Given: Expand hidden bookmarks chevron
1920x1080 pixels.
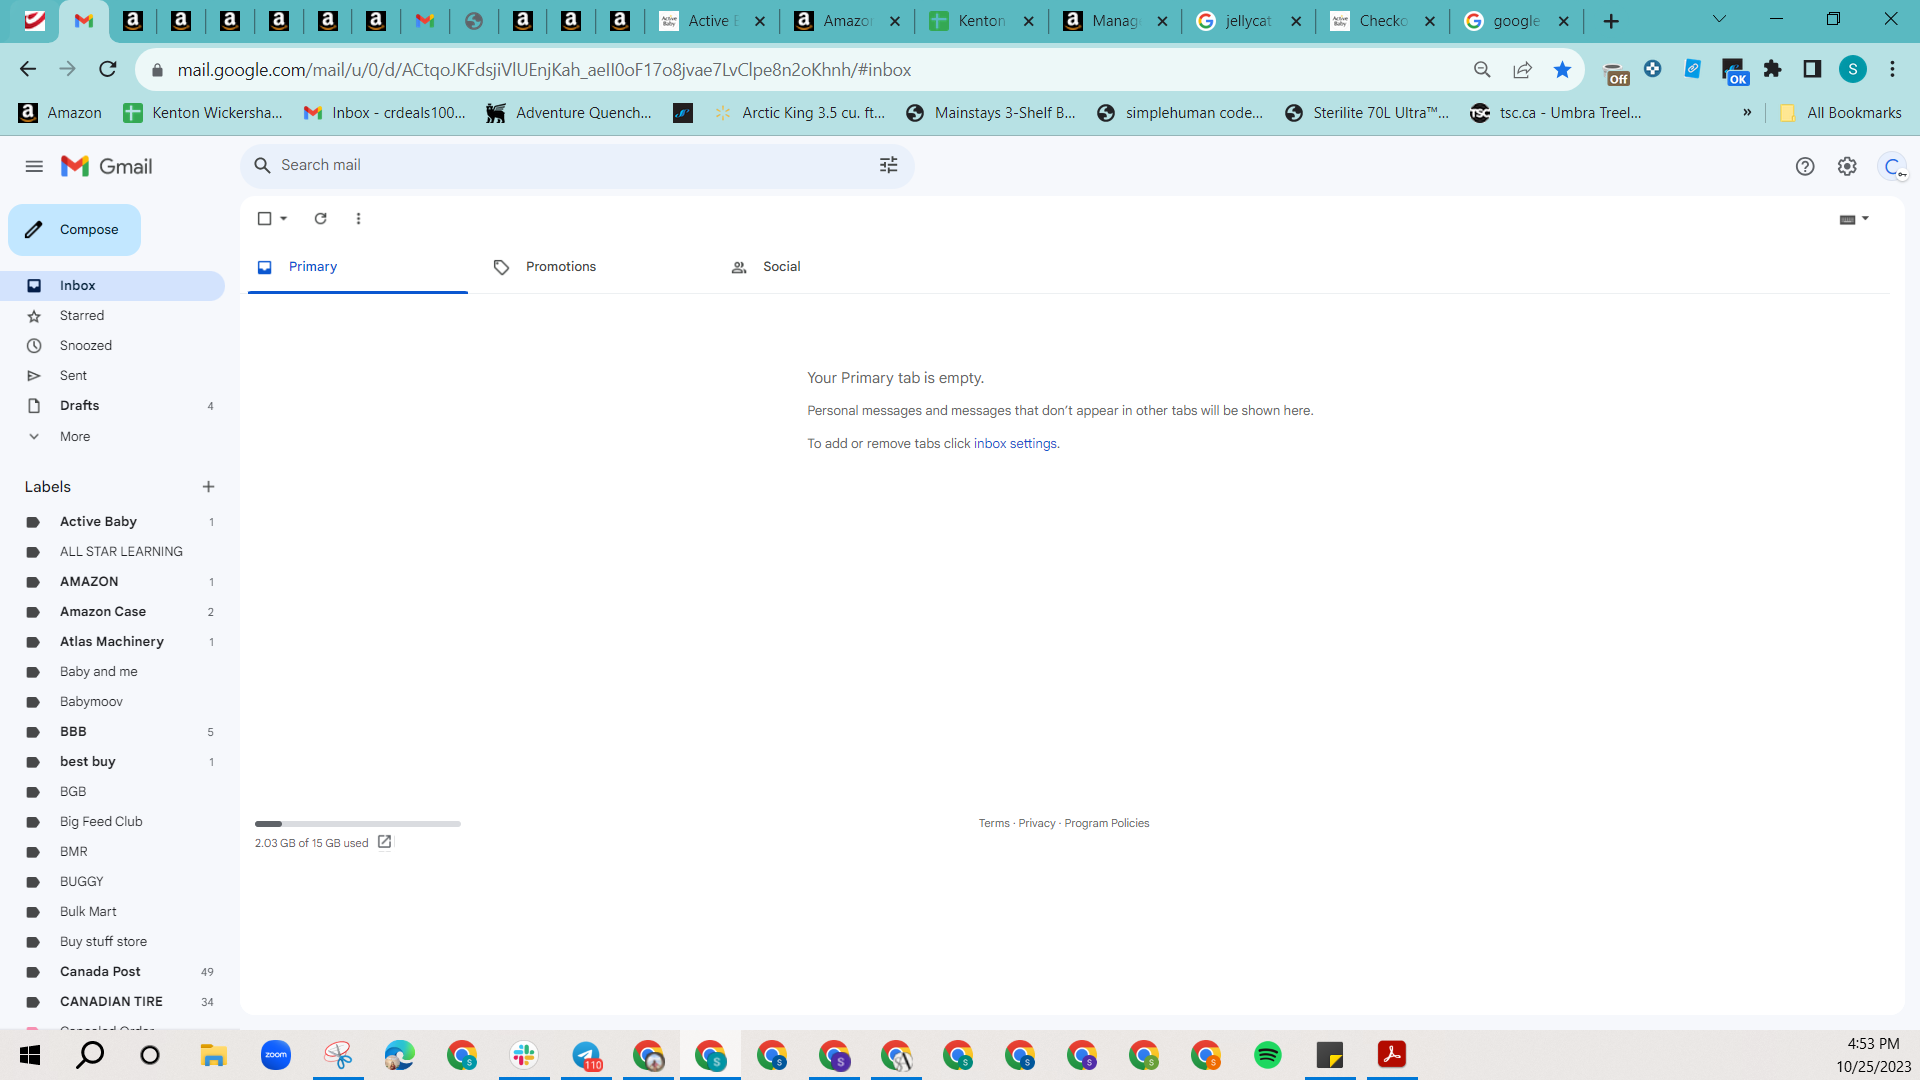Looking at the screenshot, I should pyautogui.click(x=1747, y=113).
